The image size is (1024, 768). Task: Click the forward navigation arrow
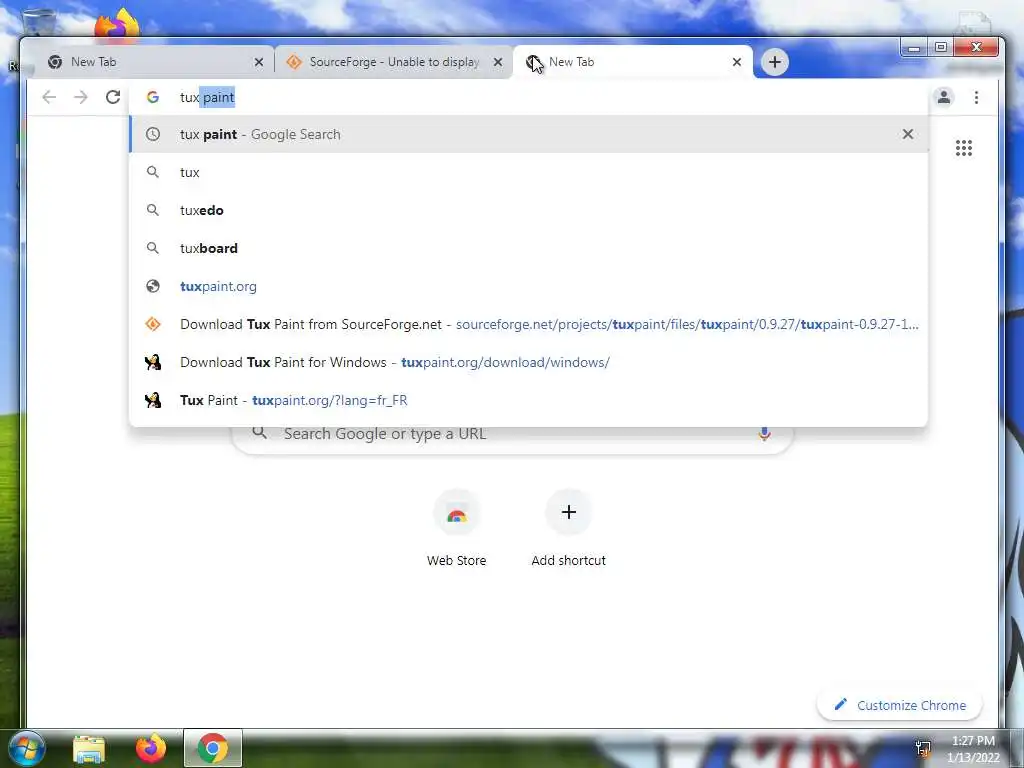(x=80, y=97)
